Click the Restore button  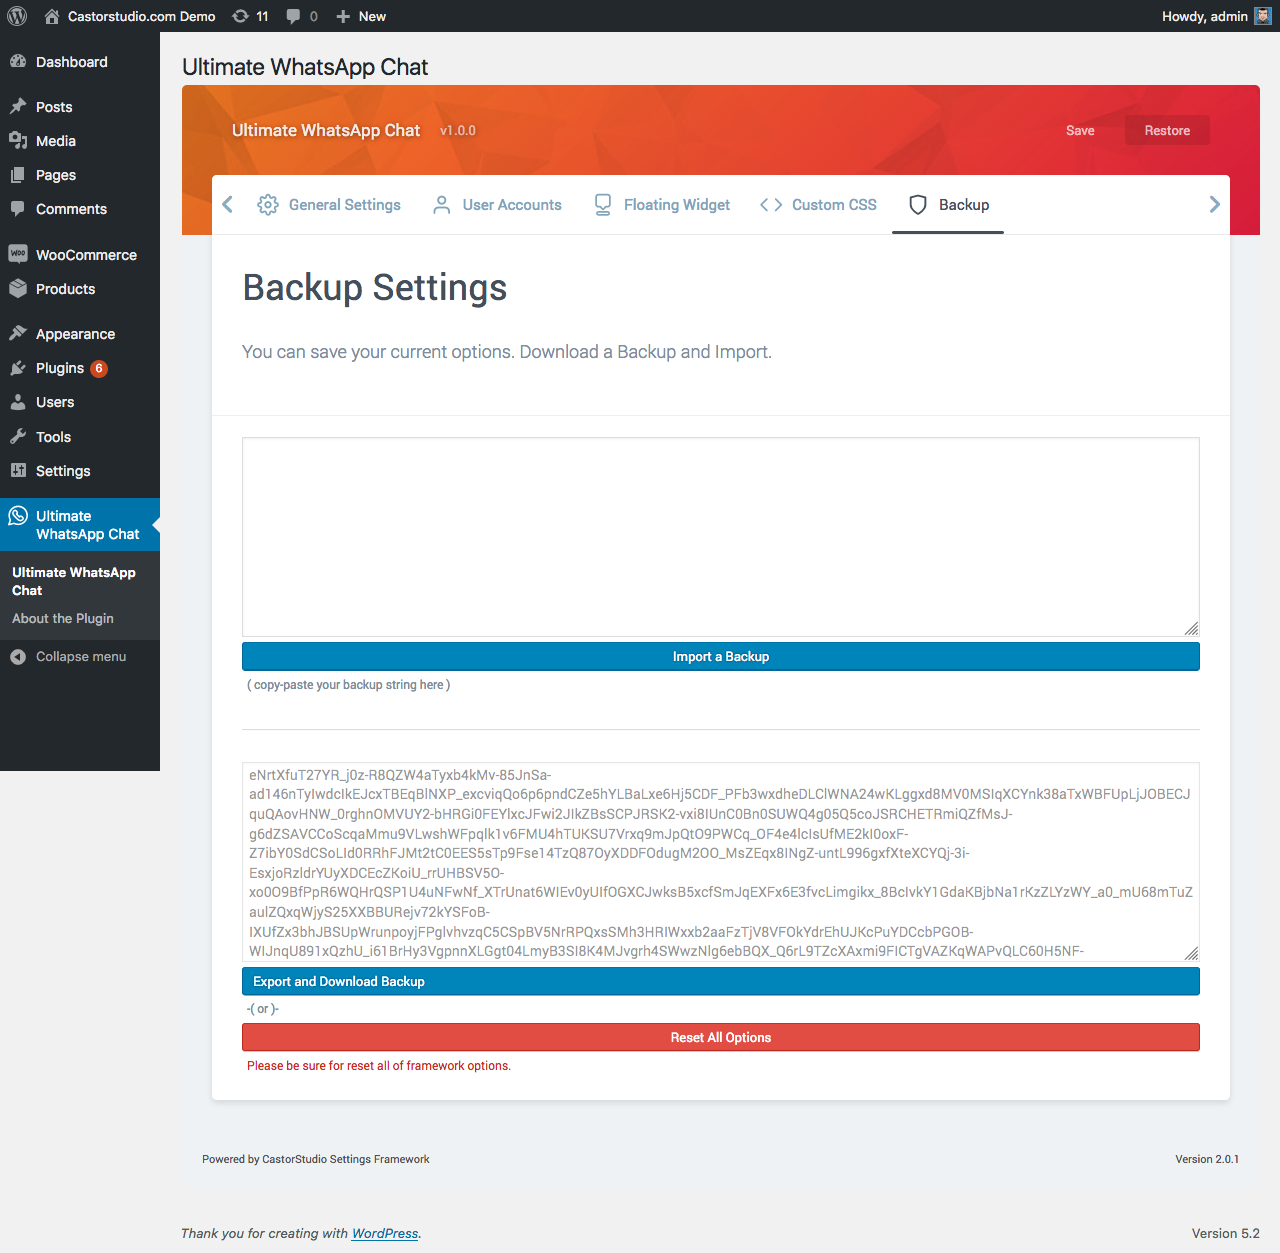click(x=1167, y=131)
